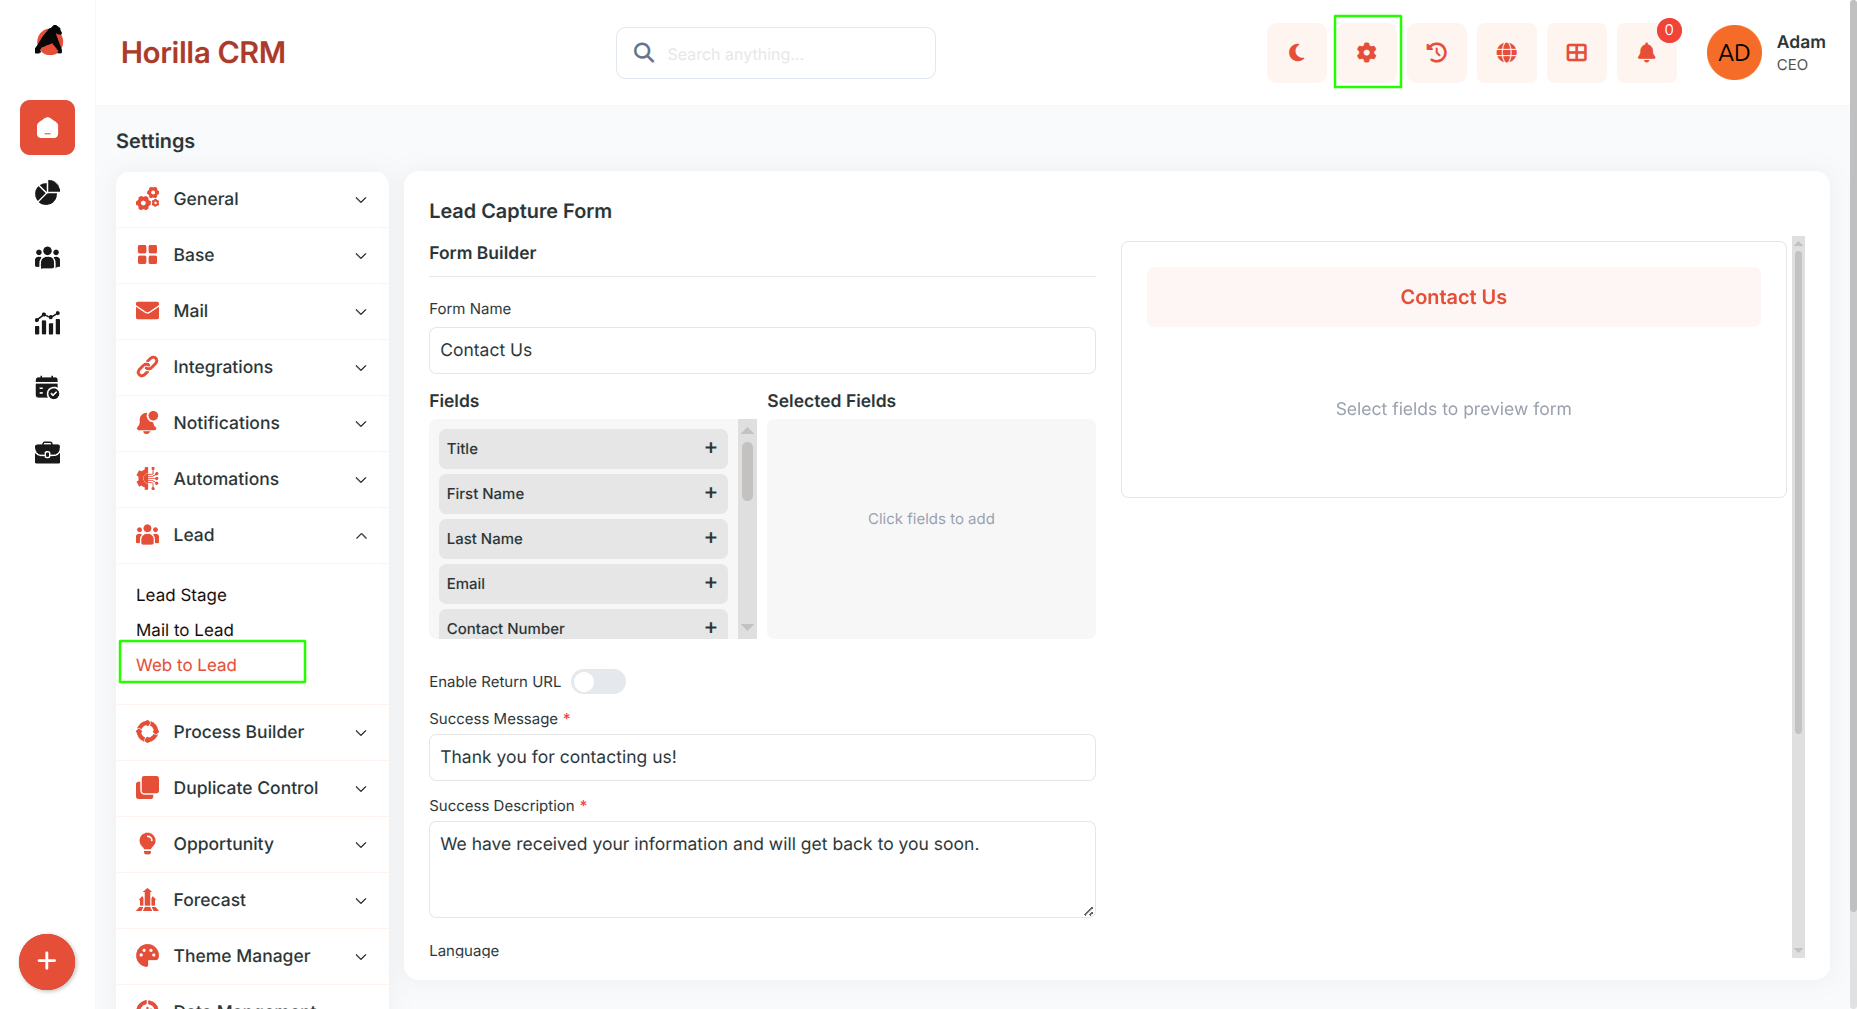Expand the Base settings section
This screenshot has width=1857, height=1009.
(252, 255)
